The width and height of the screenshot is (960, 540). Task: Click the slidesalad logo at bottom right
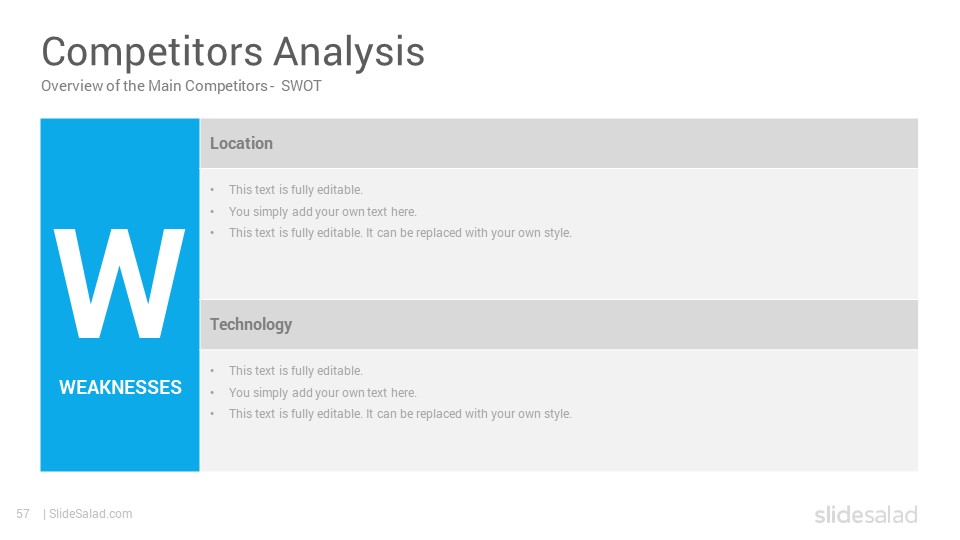(x=866, y=514)
